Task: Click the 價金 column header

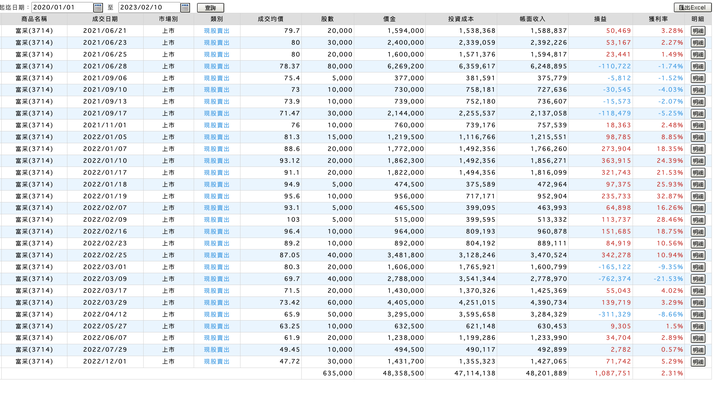Action: 389,19
